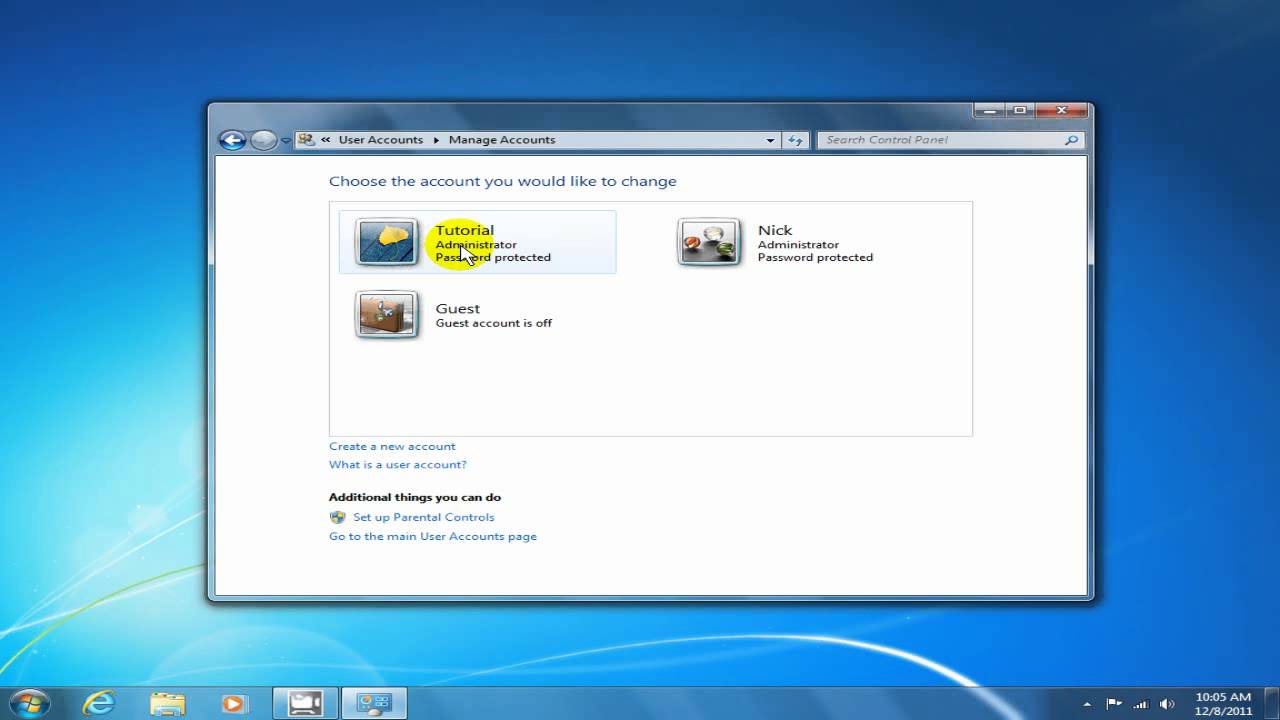This screenshot has height=720, width=1280.
Task: Click the shield icon beside Parental Controls
Action: tap(337, 517)
